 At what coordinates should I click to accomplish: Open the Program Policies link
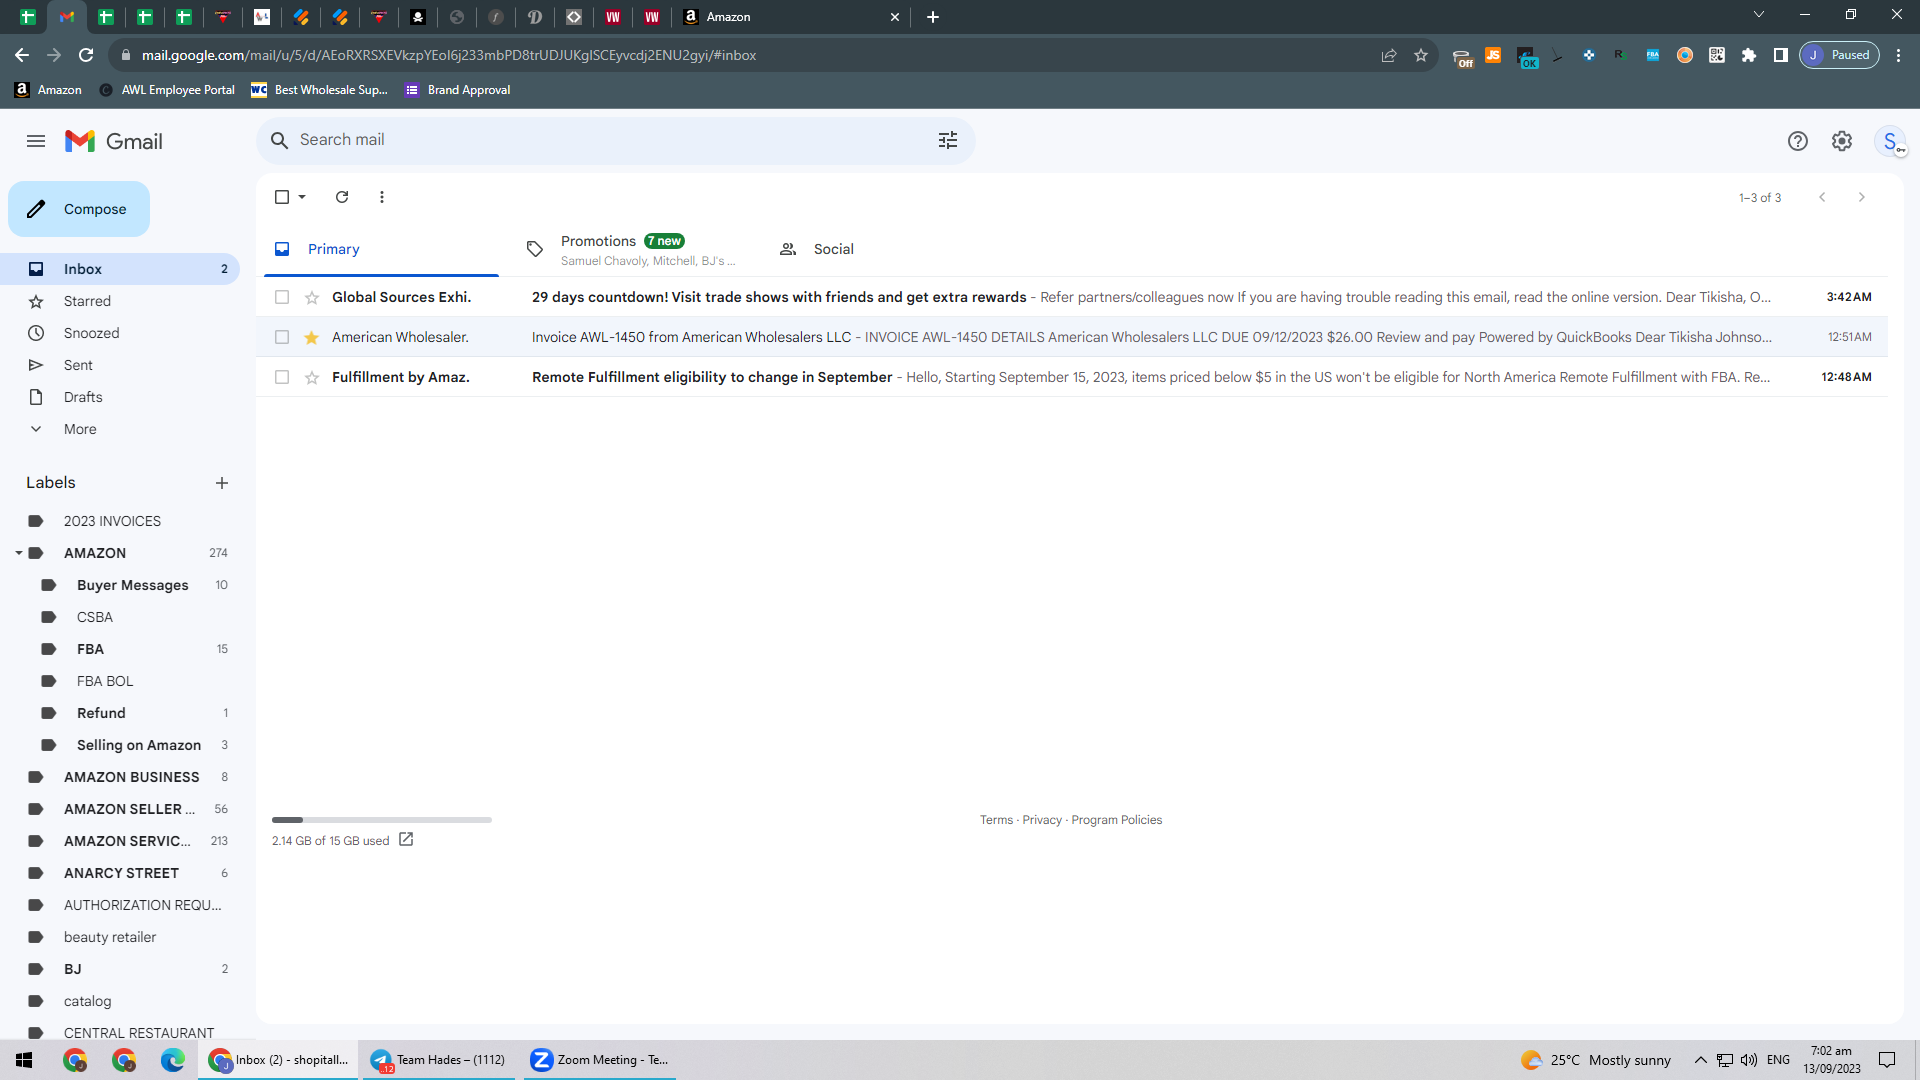point(1117,820)
